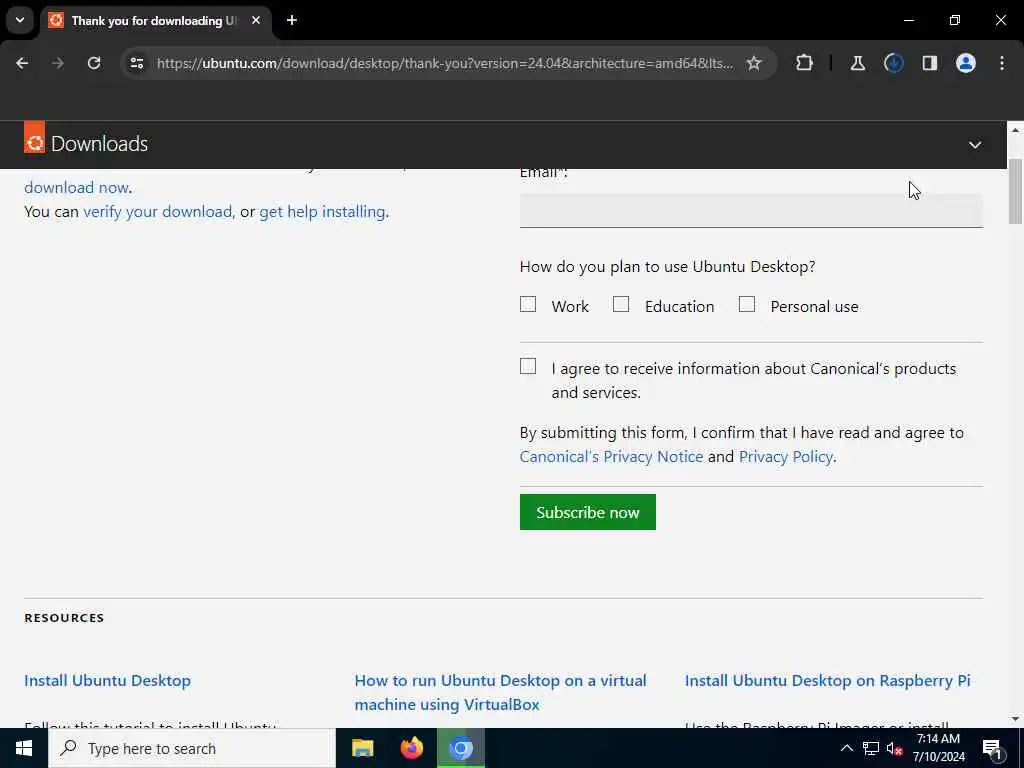Bookmark this page with the star icon
Viewport: 1024px width, 768px height.
click(x=754, y=63)
